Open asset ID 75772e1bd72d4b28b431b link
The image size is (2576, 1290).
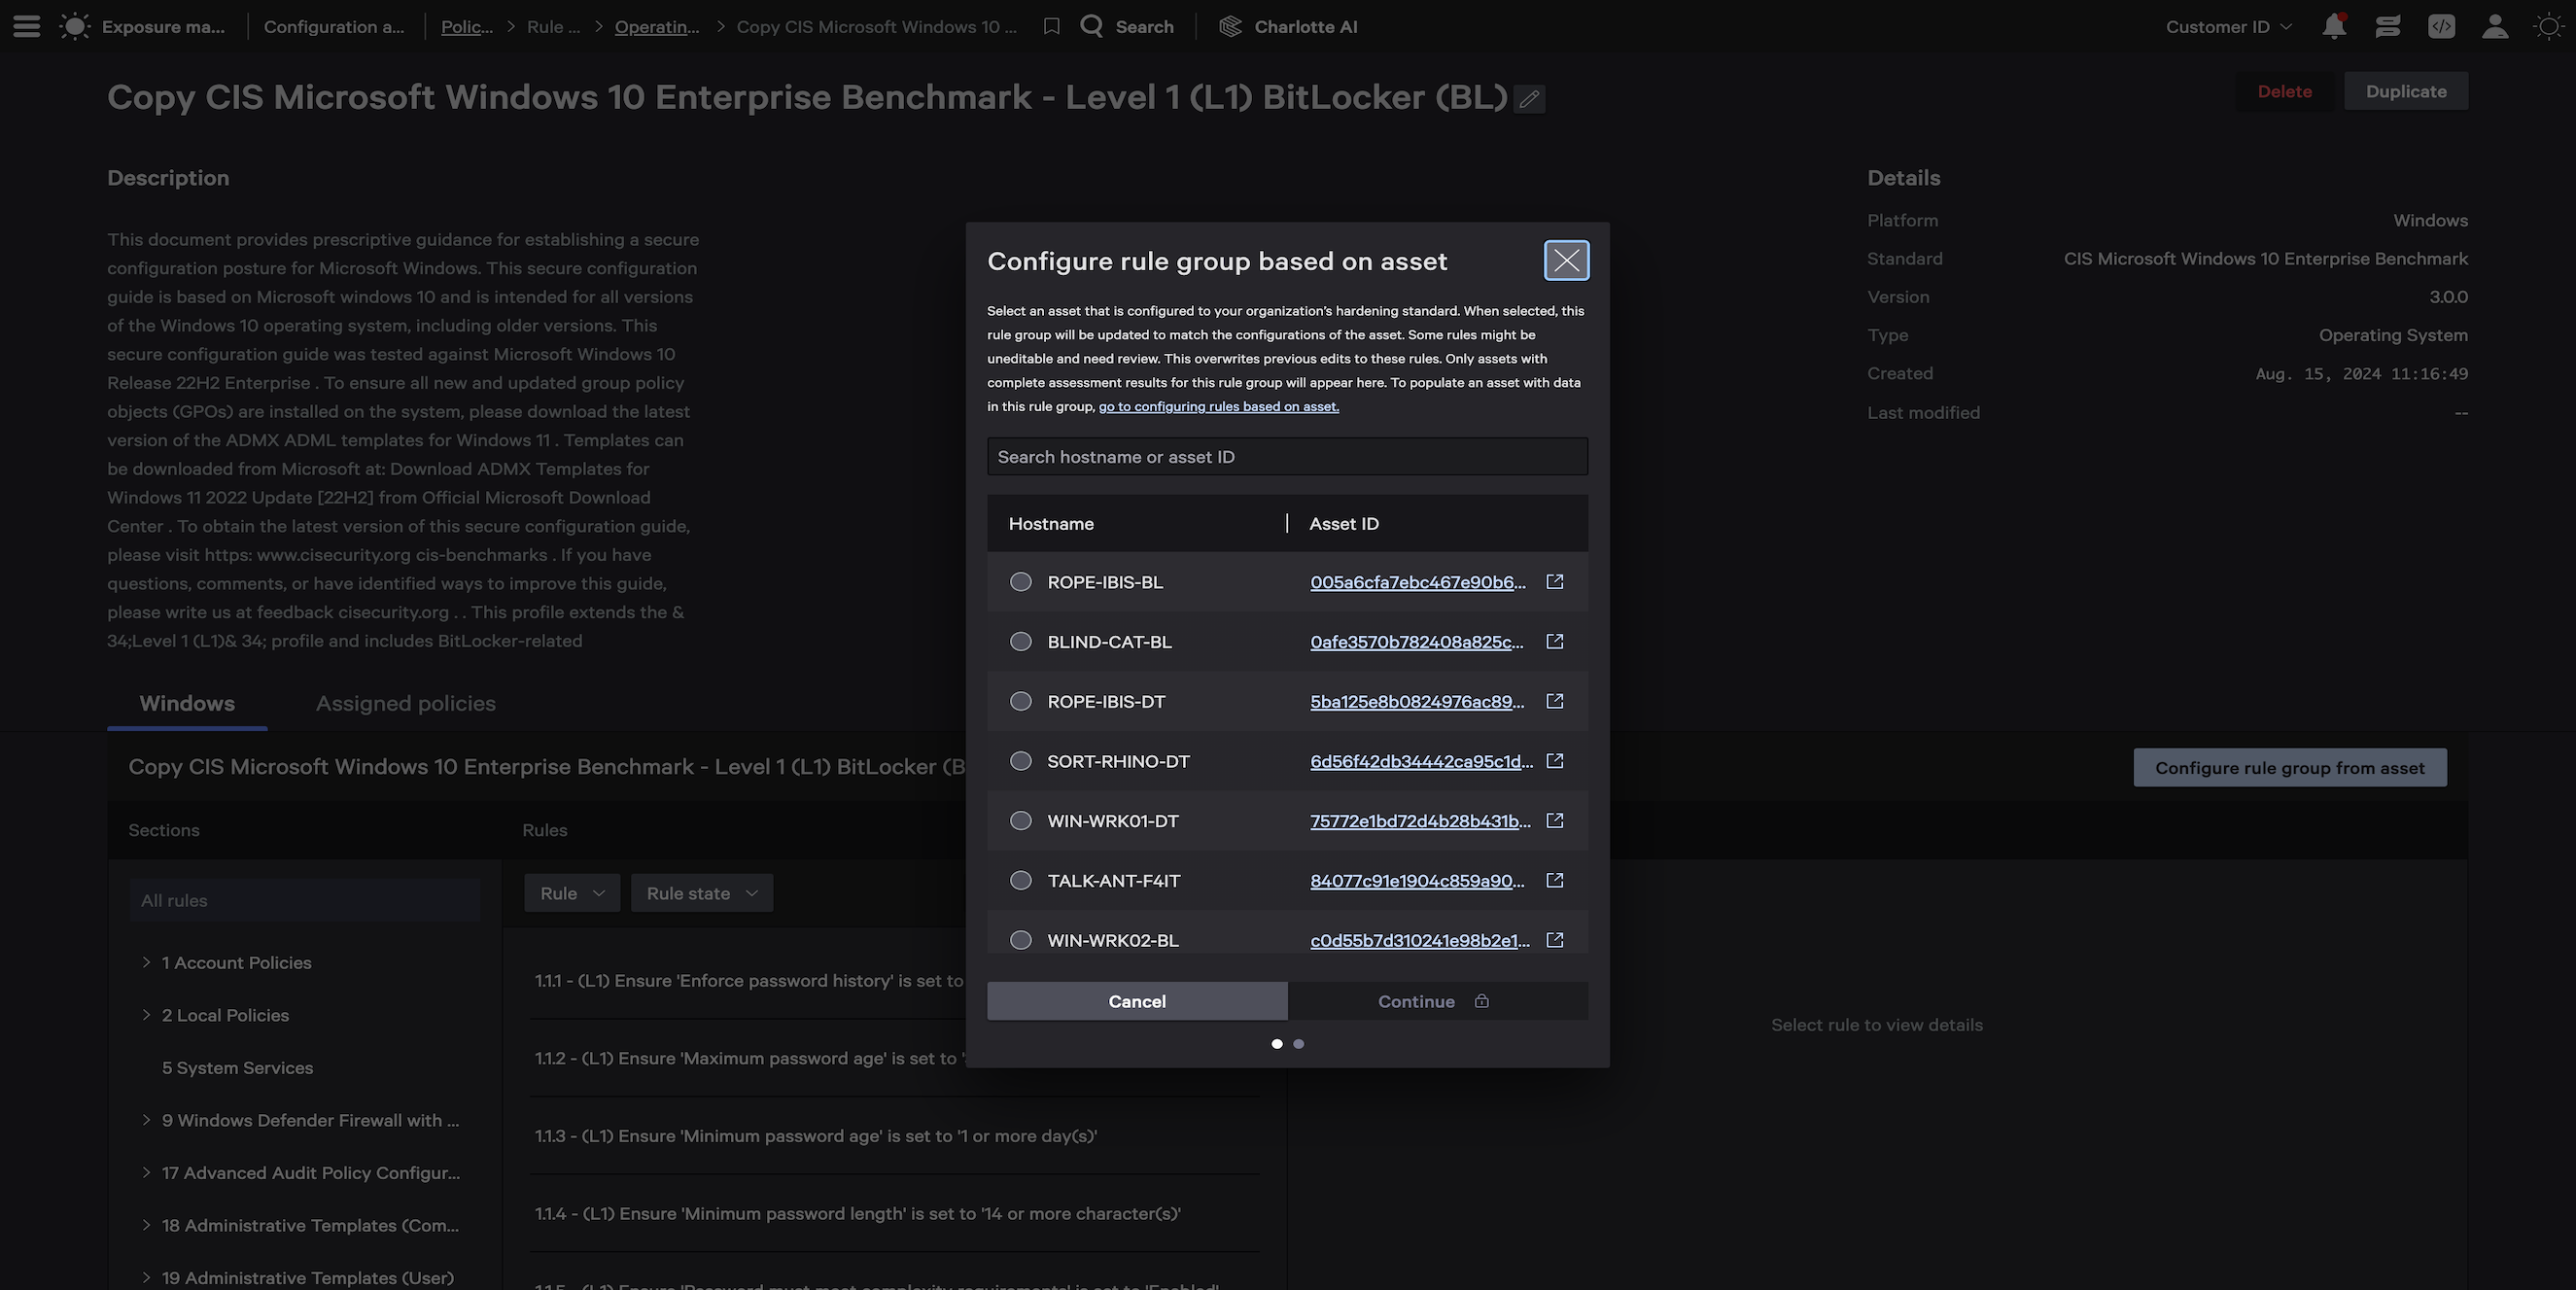coord(1420,821)
